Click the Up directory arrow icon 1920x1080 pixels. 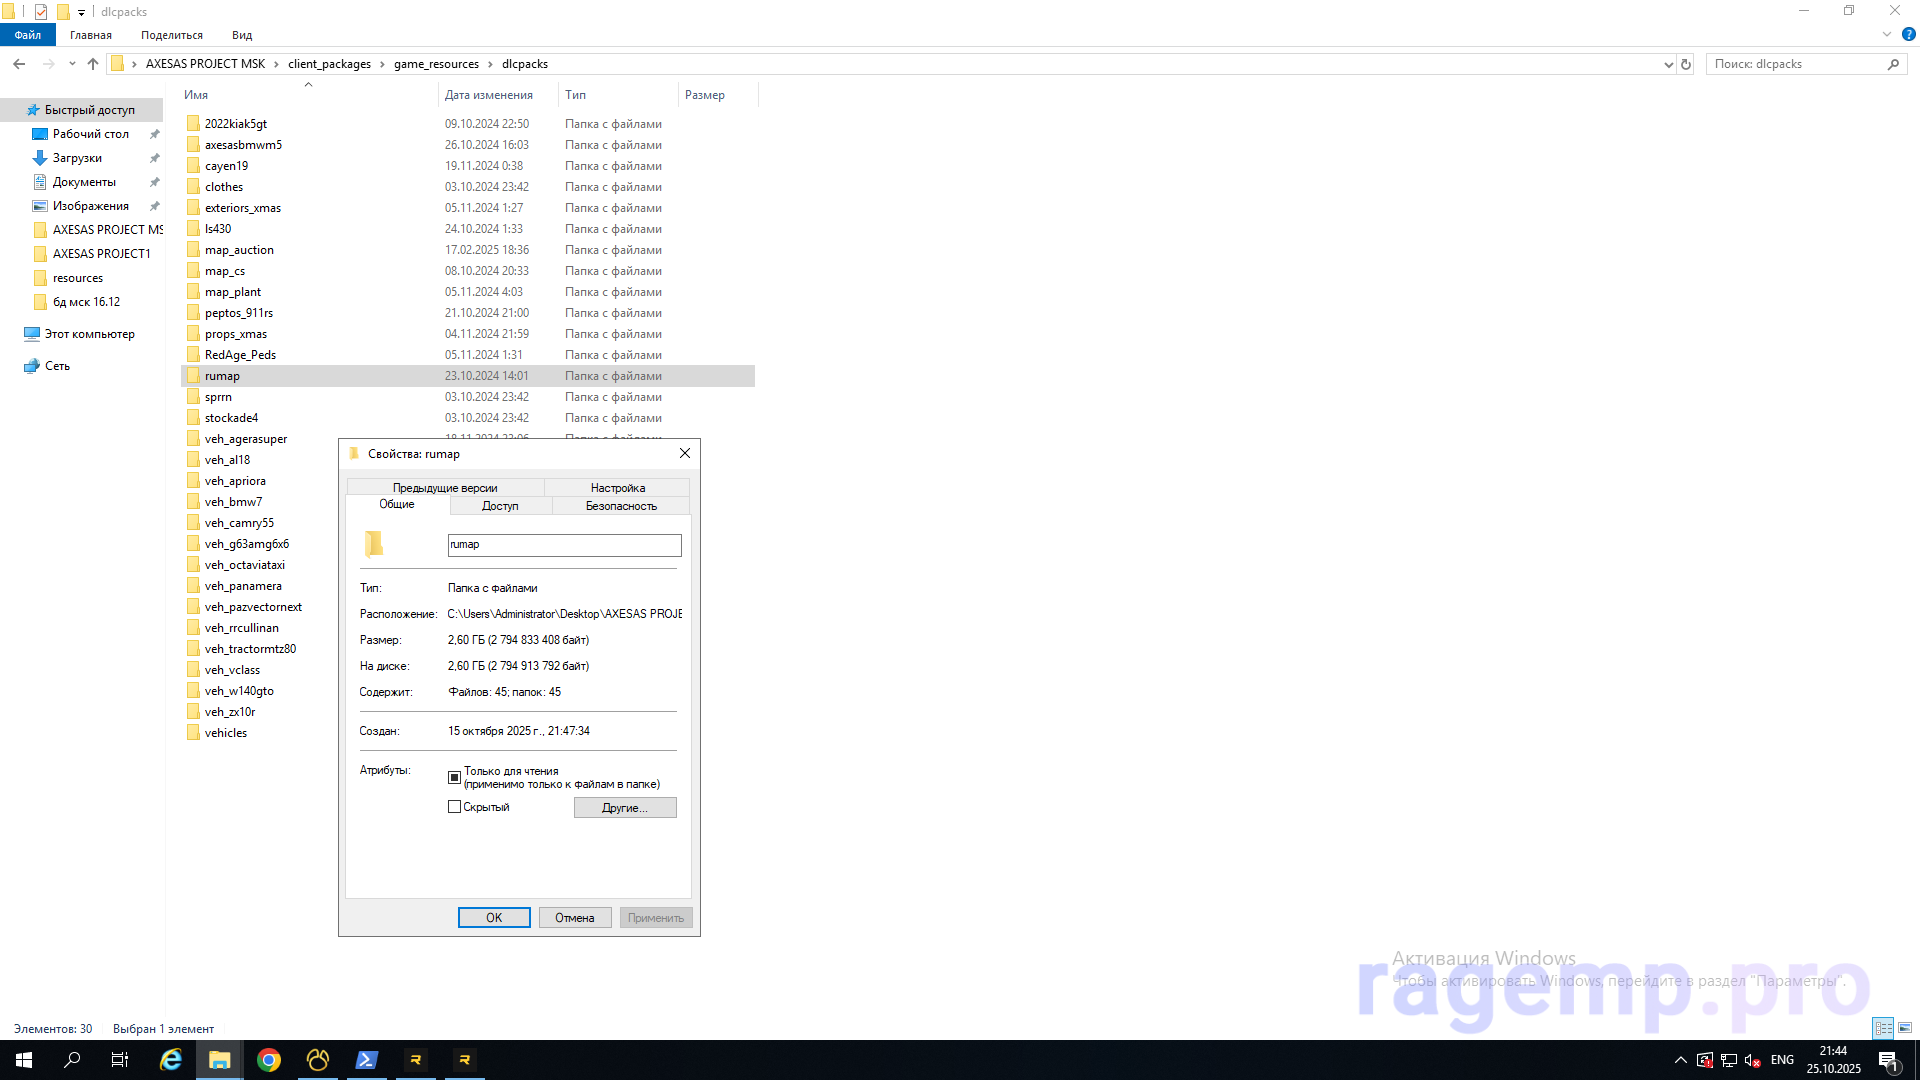[93, 64]
